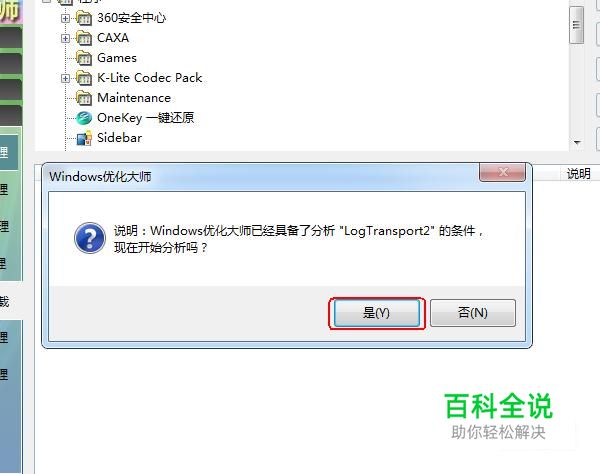Click the Games folder icon
The width and height of the screenshot is (600, 474).
click(x=84, y=58)
